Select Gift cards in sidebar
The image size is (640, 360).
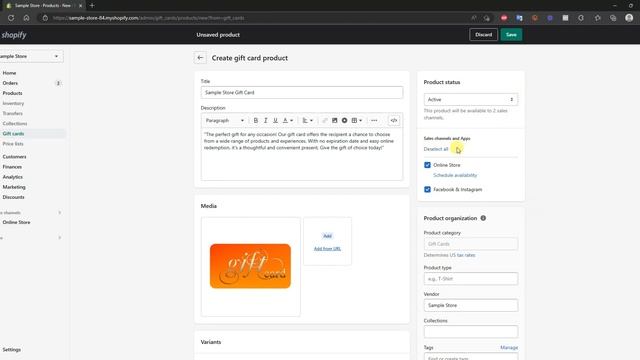13,133
